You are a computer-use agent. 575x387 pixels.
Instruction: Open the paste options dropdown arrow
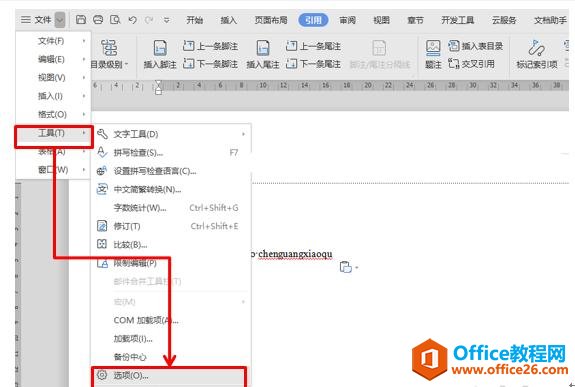pos(356,268)
